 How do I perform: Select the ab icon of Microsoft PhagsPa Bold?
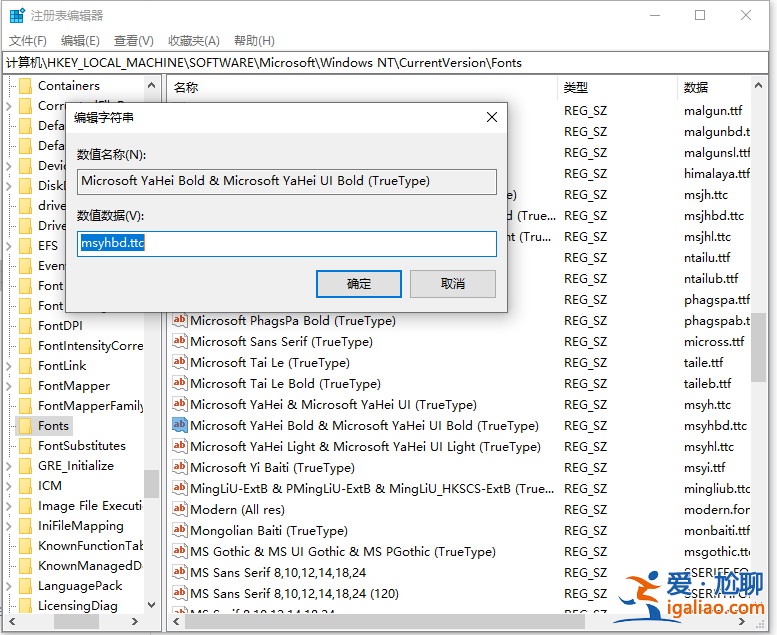click(x=179, y=320)
